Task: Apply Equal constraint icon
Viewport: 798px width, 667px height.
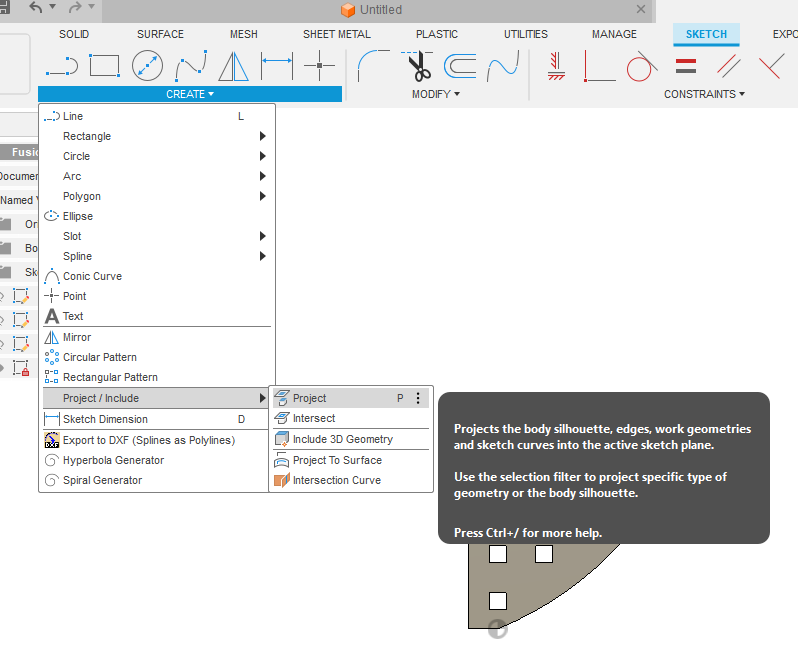Action: [x=686, y=66]
